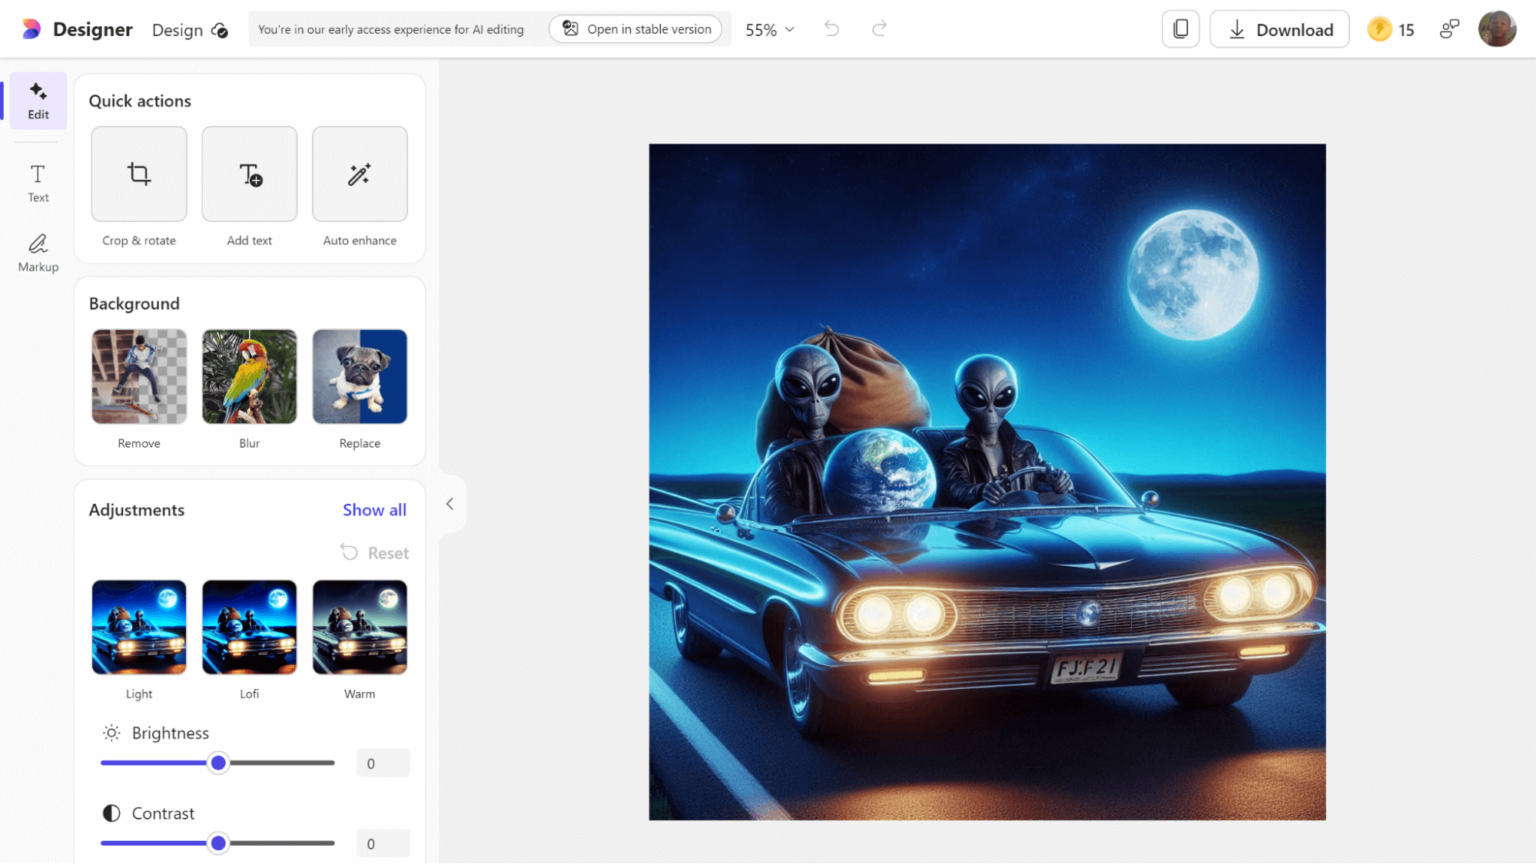1536x864 pixels.
Task: Apply the Warm filter preset
Action: pos(359,627)
